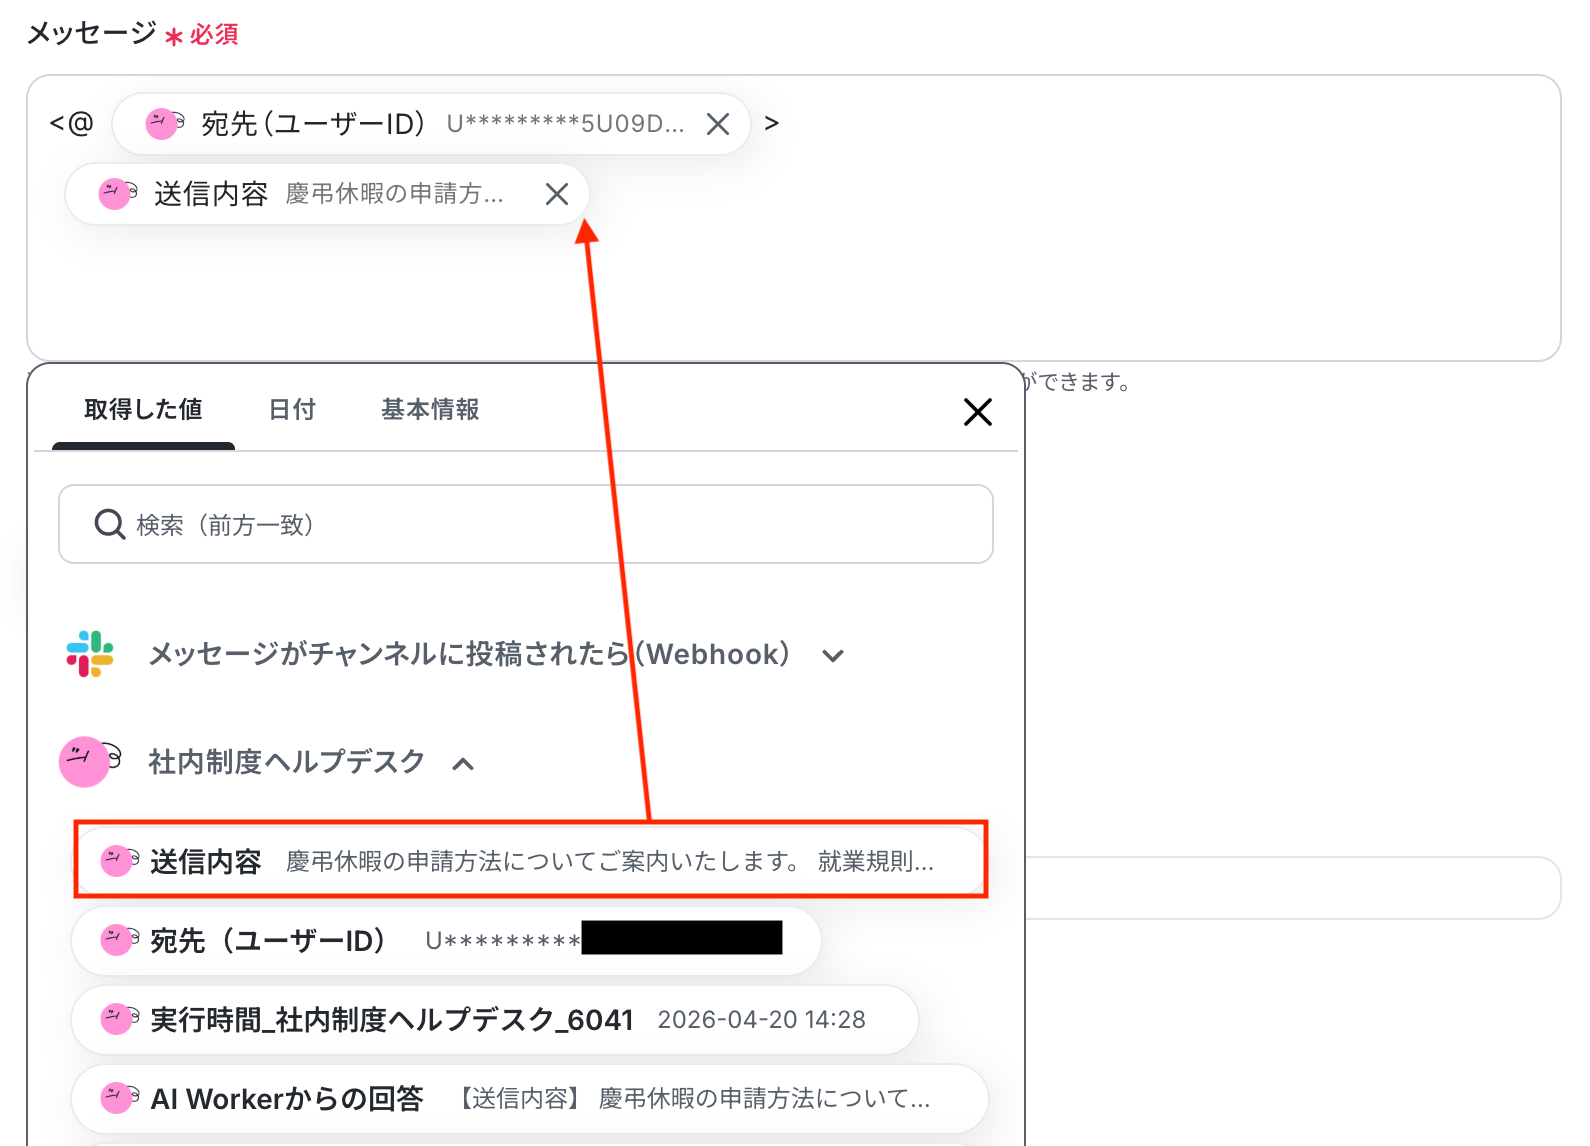1590x1146 pixels.
Task: Click the search magnifier icon
Action: [109, 524]
